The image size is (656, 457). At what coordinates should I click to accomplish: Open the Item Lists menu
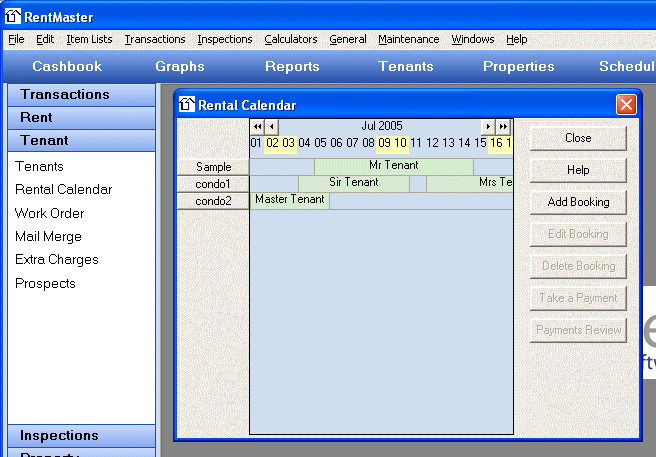[x=89, y=40]
